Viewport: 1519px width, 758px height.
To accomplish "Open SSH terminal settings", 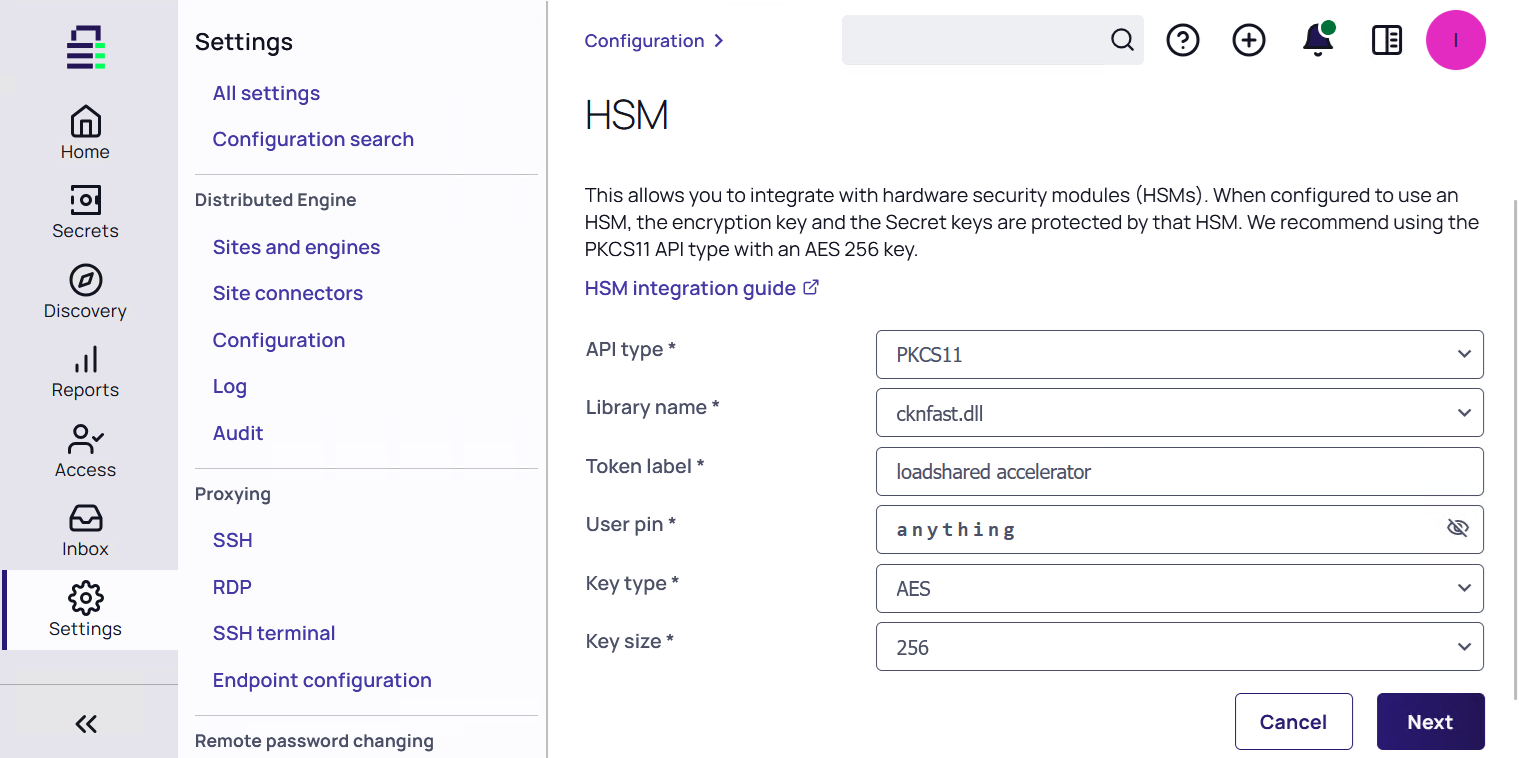I will coord(274,633).
